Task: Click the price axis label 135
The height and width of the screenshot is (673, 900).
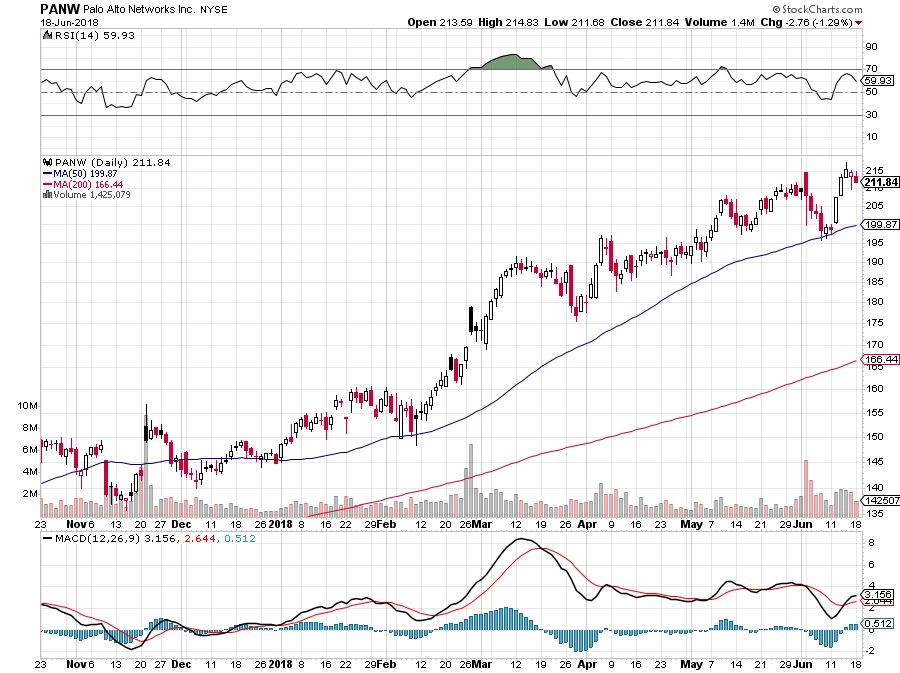Action: pos(874,514)
